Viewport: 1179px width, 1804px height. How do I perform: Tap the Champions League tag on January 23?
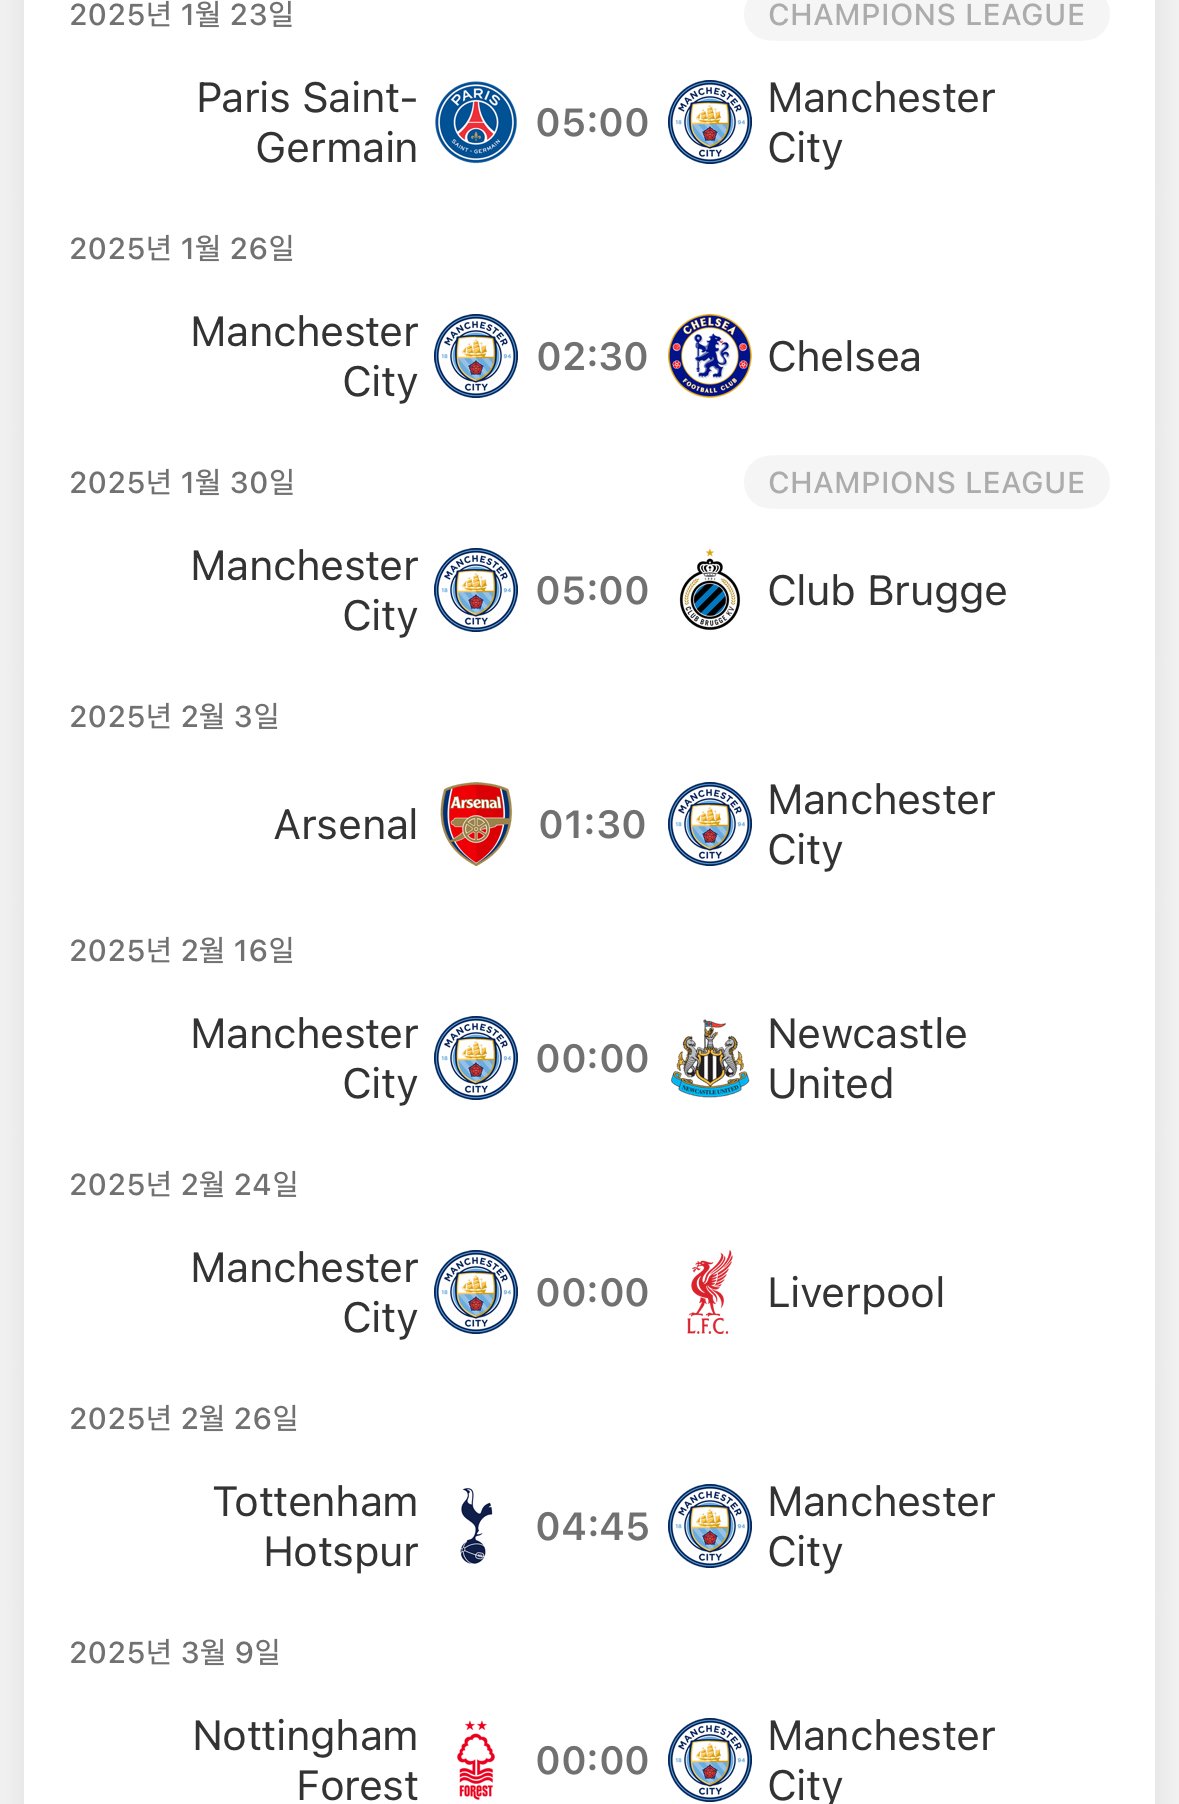tap(926, 16)
